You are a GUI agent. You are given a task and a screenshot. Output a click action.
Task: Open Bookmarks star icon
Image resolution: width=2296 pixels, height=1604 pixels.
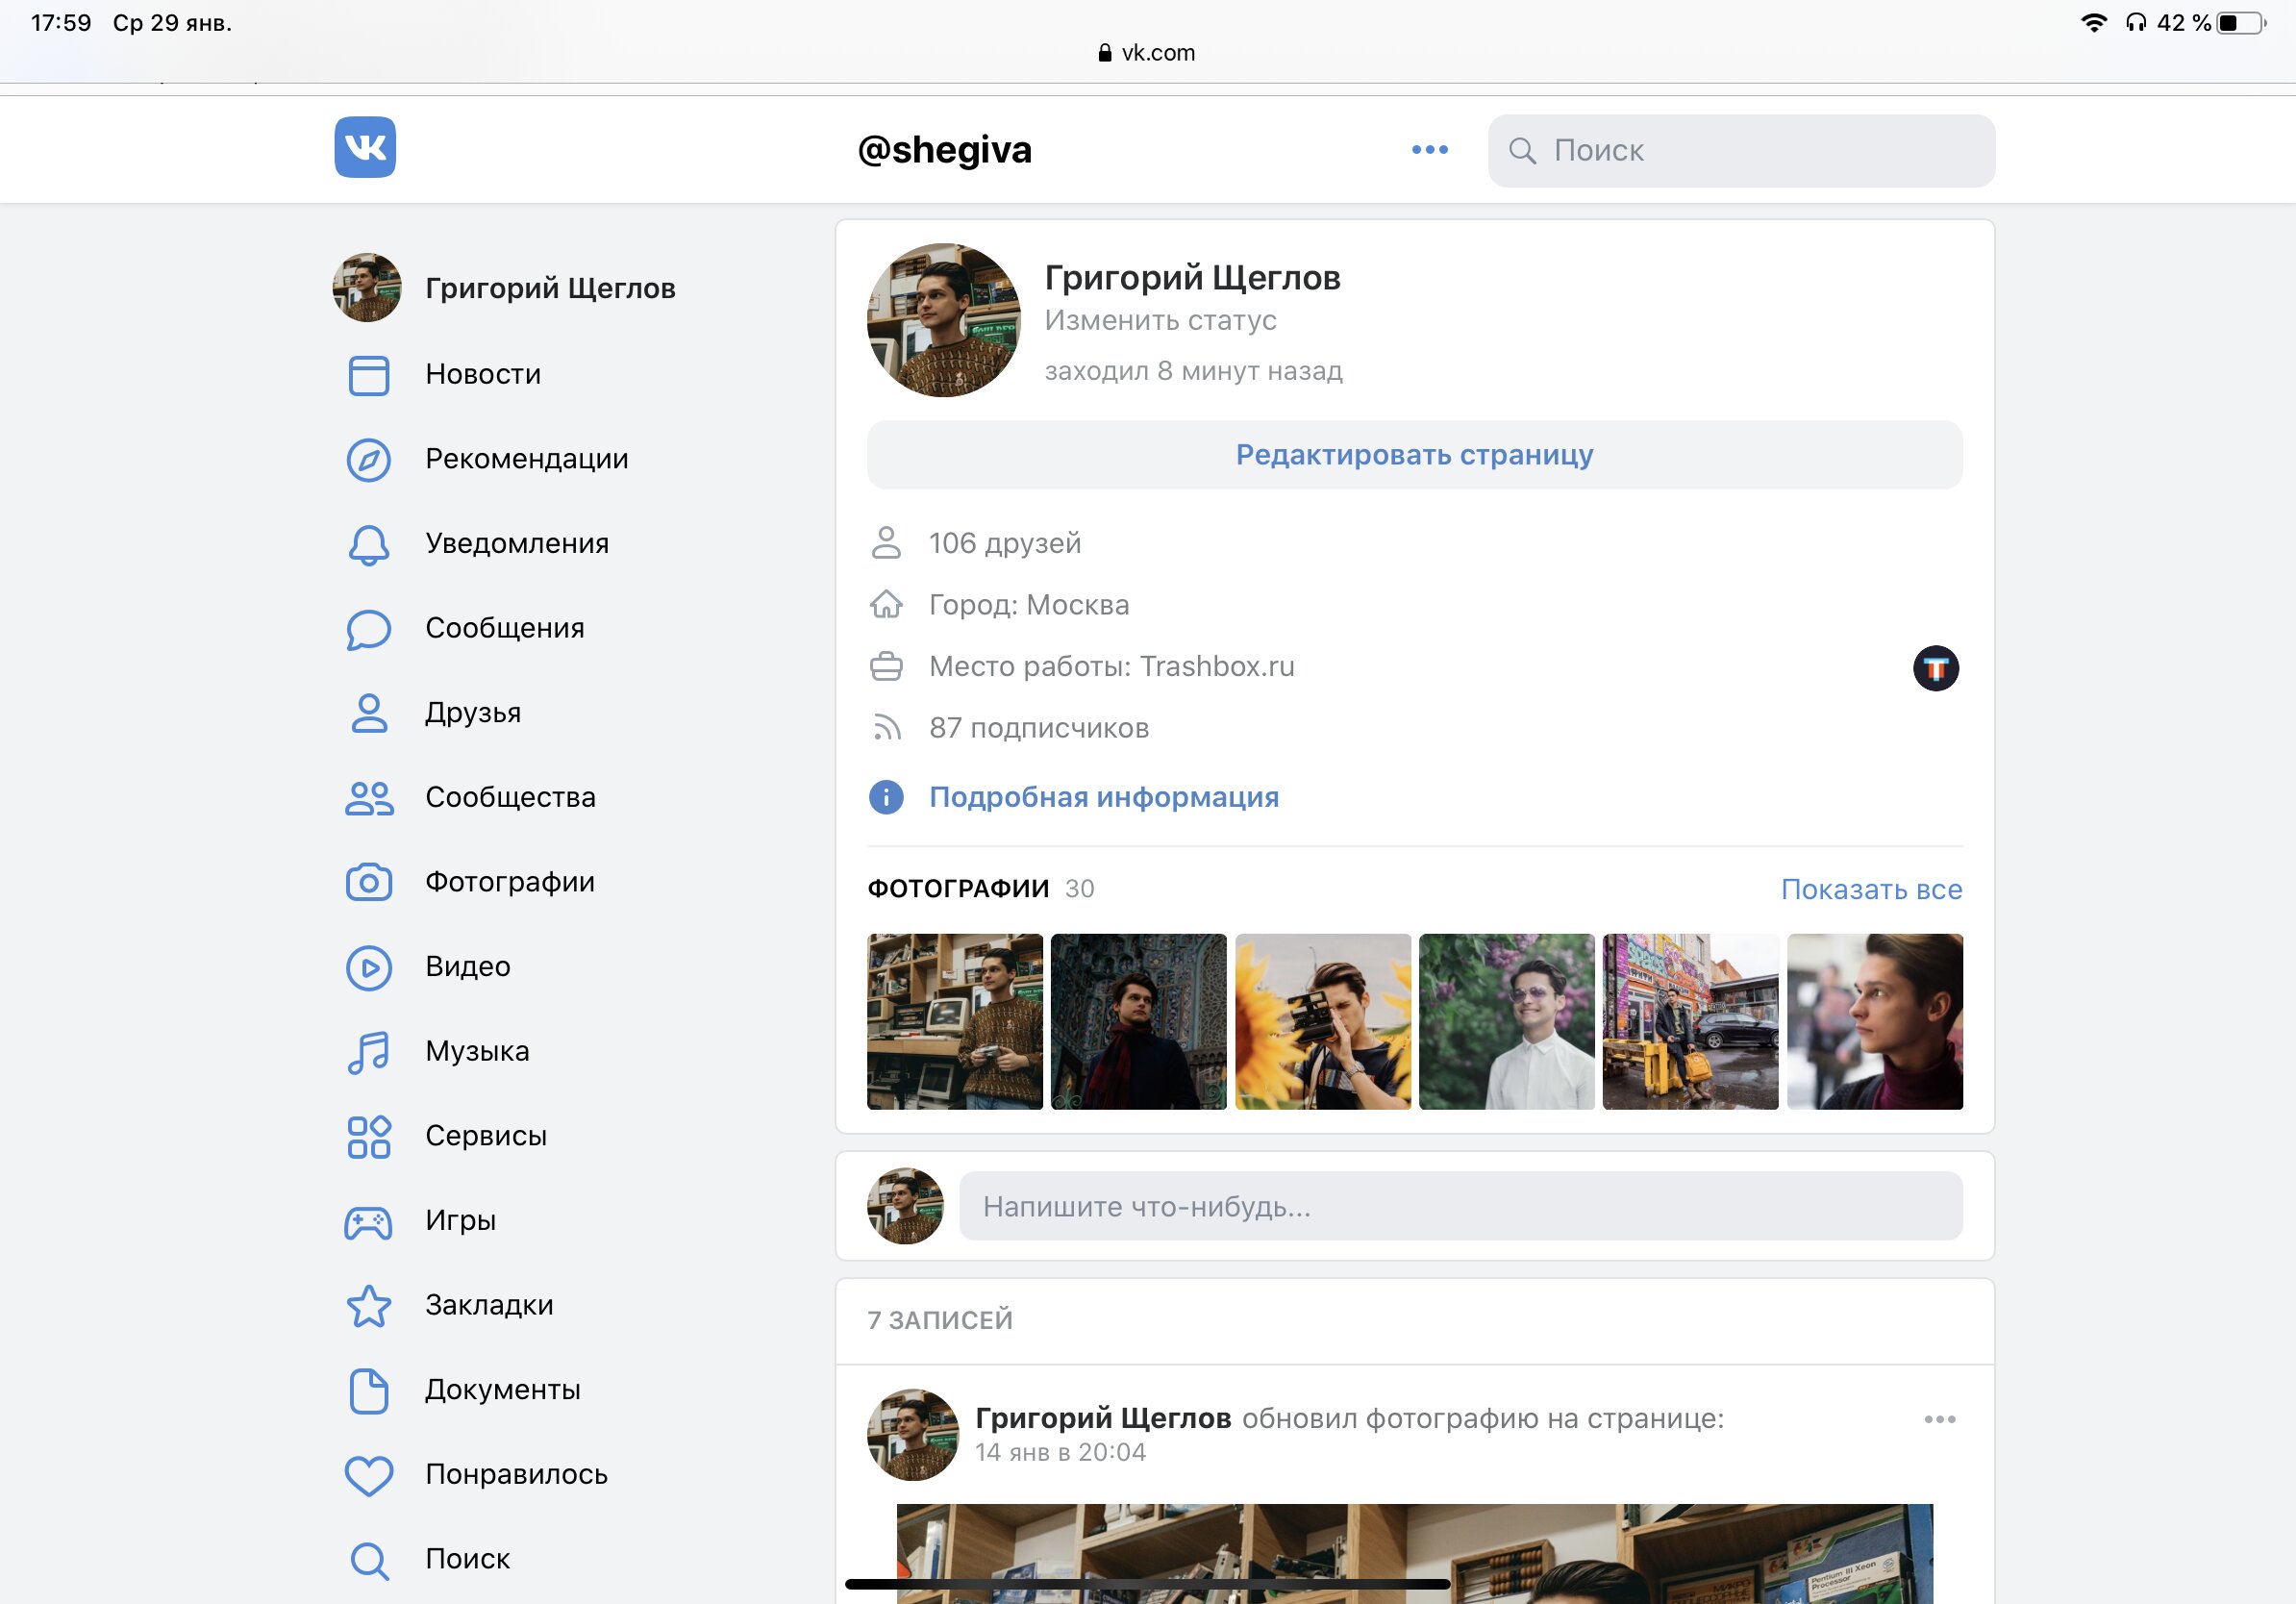pyautogui.click(x=368, y=1306)
